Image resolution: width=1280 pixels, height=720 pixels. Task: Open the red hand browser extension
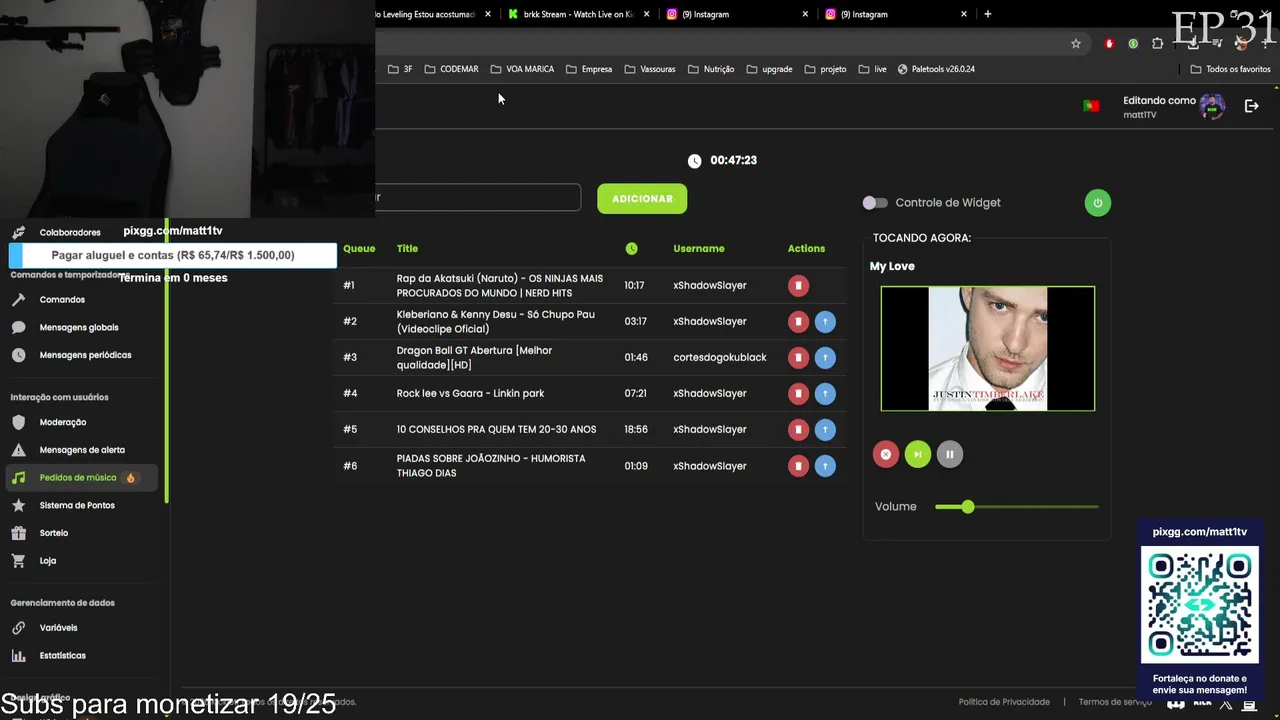coord(1109,44)
